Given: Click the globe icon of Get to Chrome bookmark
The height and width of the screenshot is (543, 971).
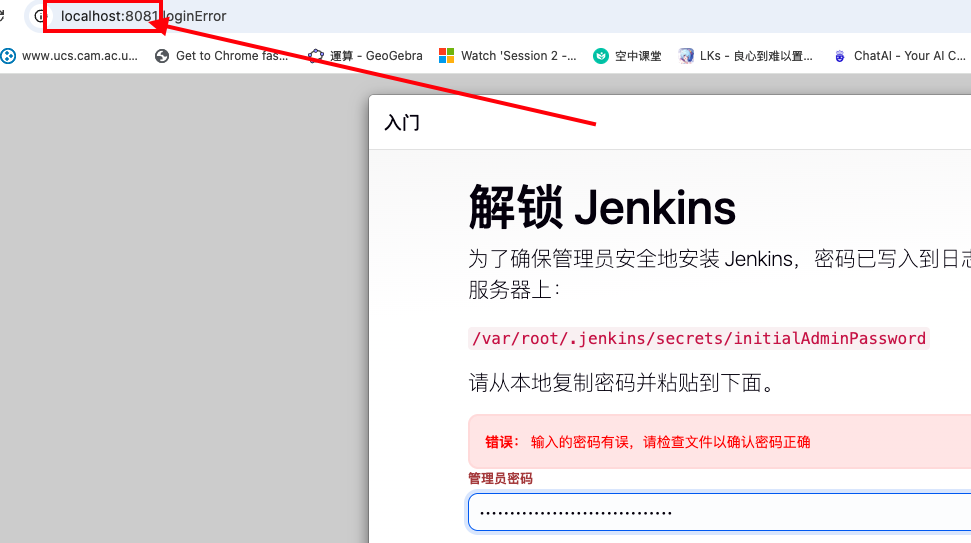Looking at the screenshot, I should (x=162, y=56).
